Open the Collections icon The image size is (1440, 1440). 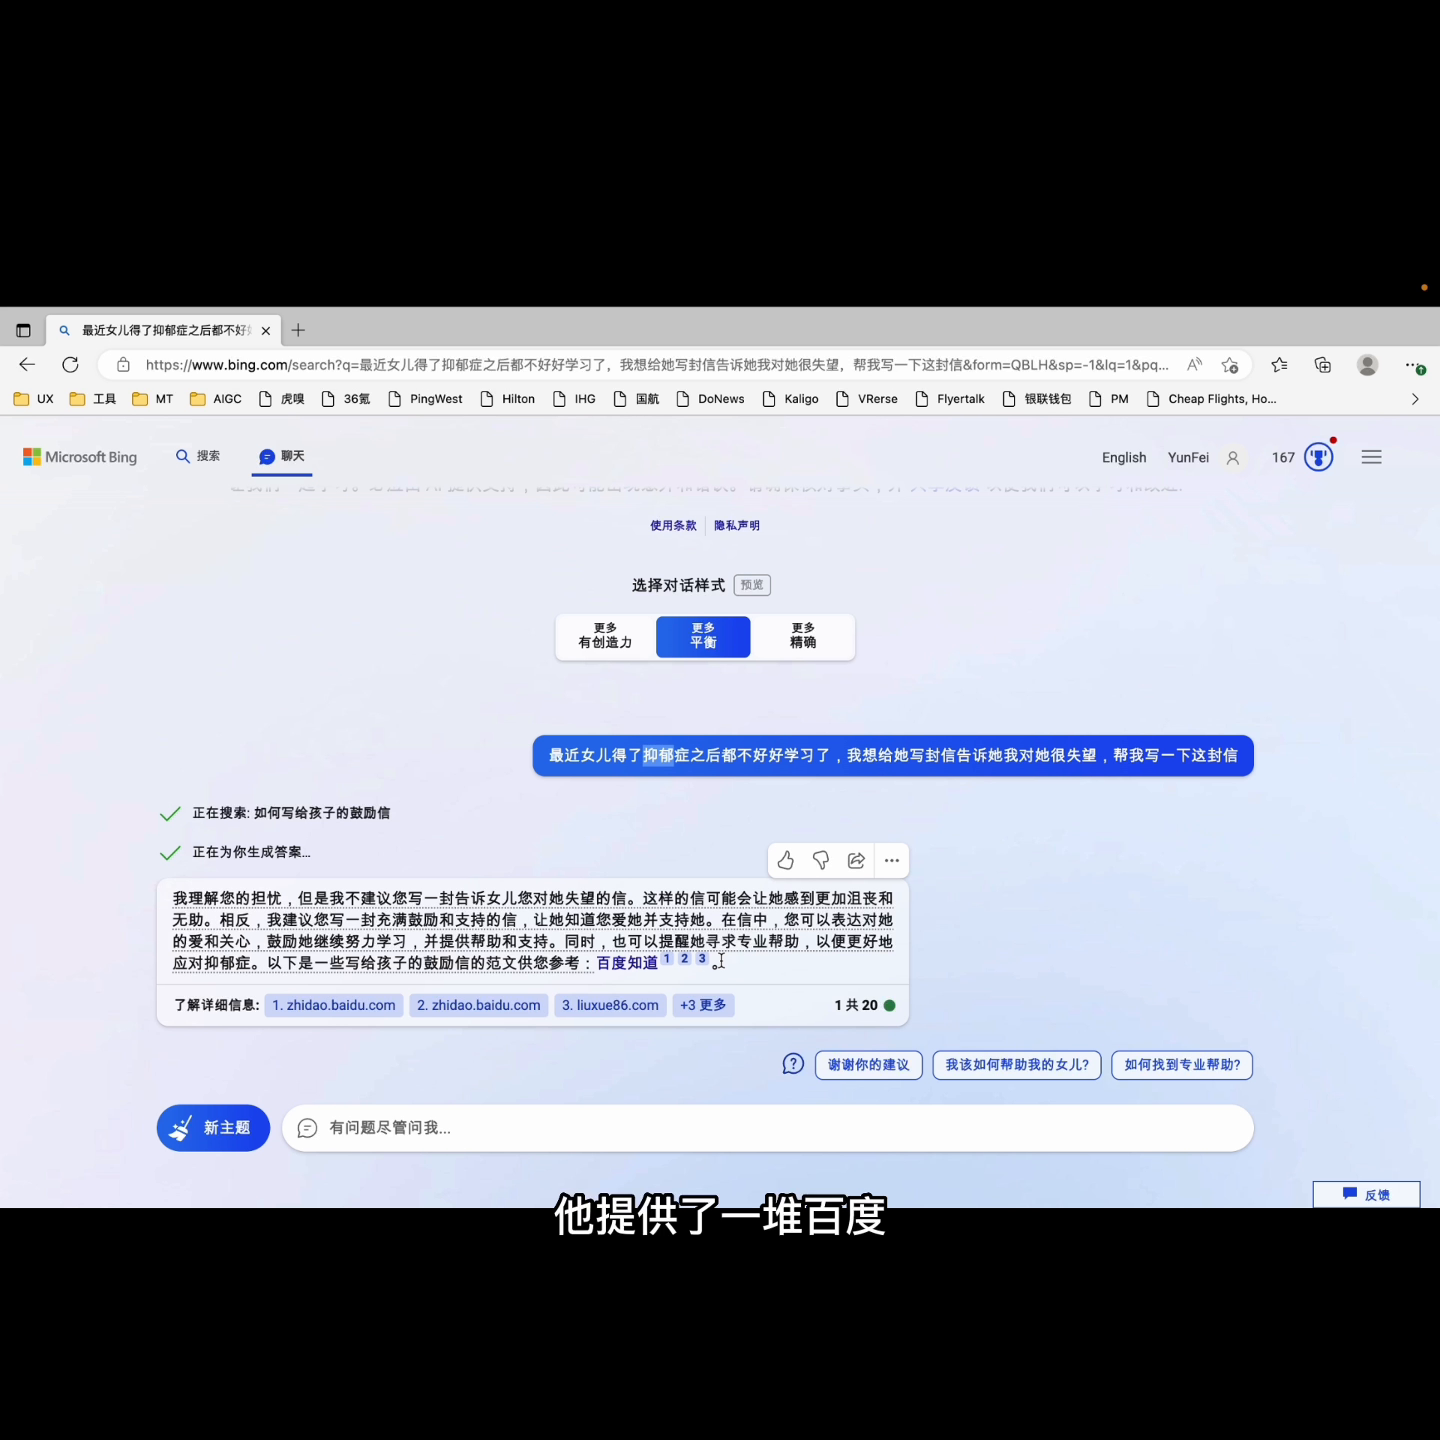click(1323, 365)
